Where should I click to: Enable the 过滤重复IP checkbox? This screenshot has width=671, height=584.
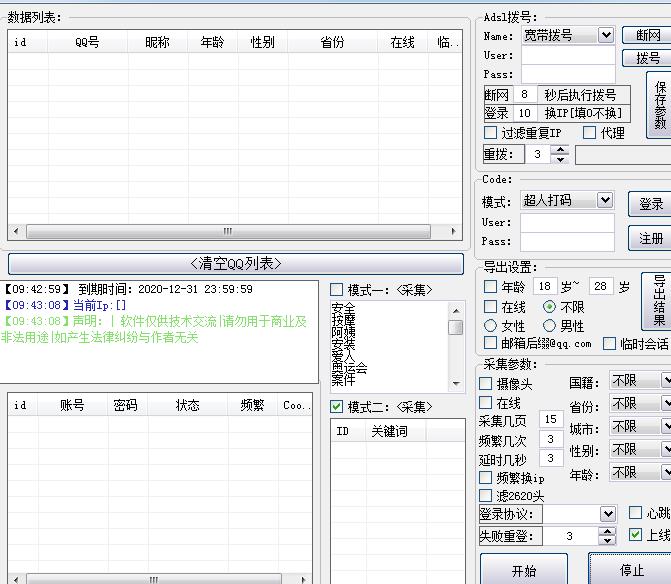pos(491,133)
